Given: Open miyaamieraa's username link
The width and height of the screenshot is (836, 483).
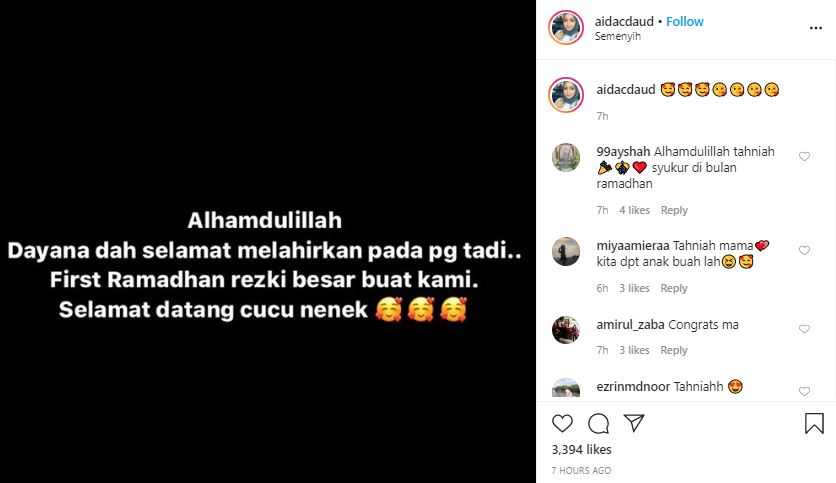Looking at the screenshot, I should pyautogui.click(x=633, y=246).
